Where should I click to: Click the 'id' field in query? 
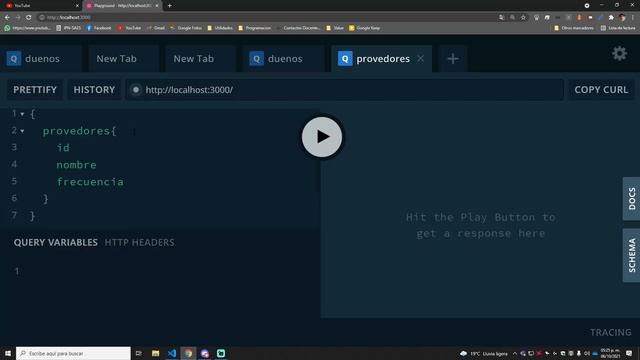click(x=63, y=148)
